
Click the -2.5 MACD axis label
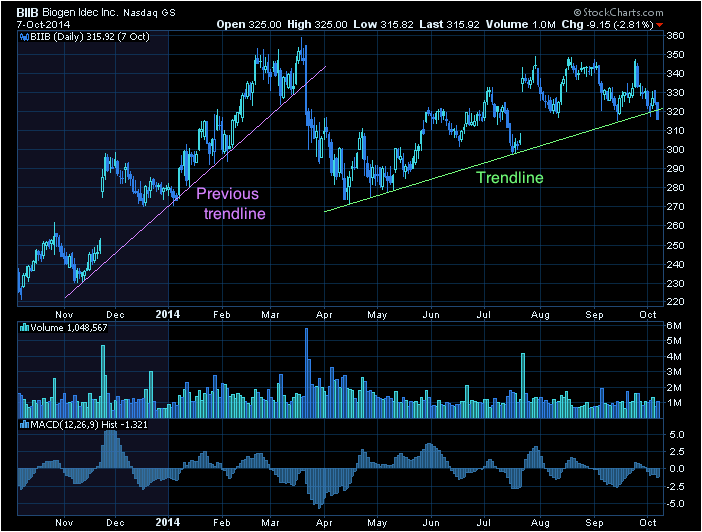(676, 487)
